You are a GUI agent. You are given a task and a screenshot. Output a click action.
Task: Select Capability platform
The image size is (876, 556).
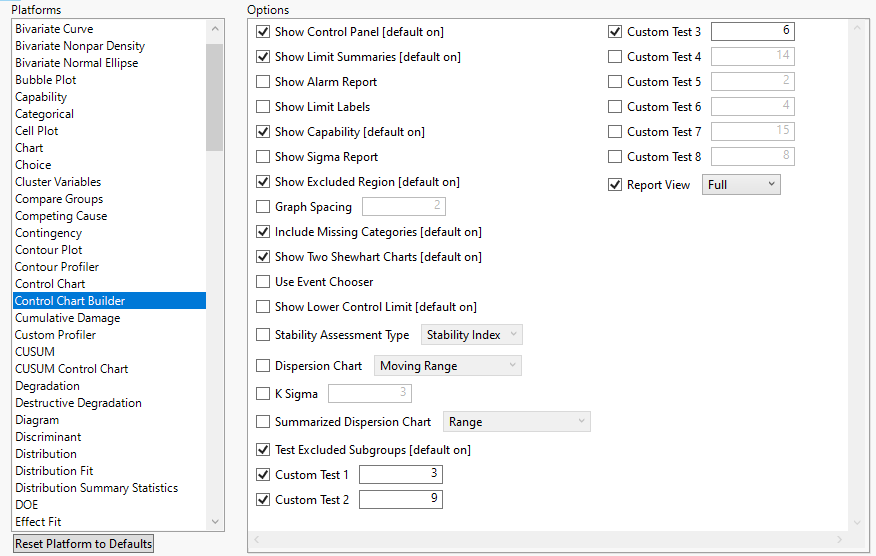(x=41, y=97)
